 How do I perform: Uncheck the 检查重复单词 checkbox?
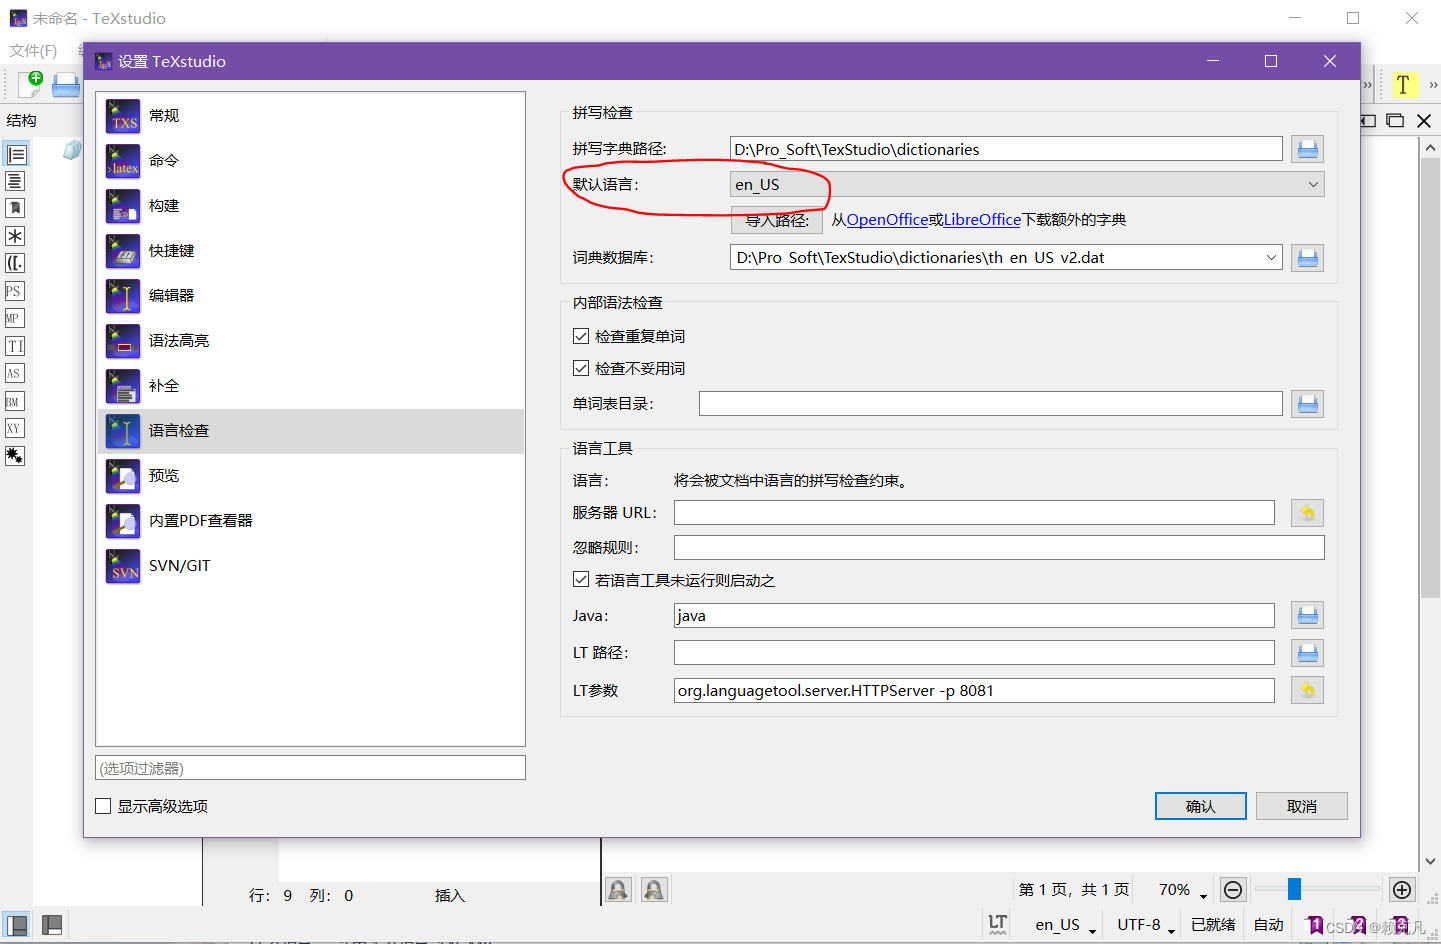click(x=581, y=335)
